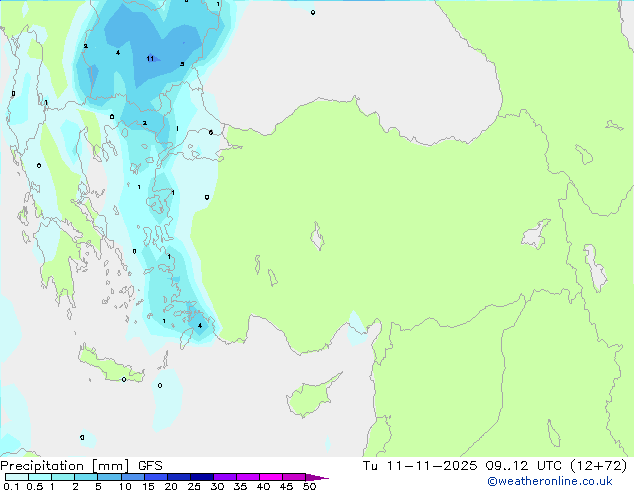Click legend tick label '40'
The height and width of the screenshot is (490, 634).
263,486
